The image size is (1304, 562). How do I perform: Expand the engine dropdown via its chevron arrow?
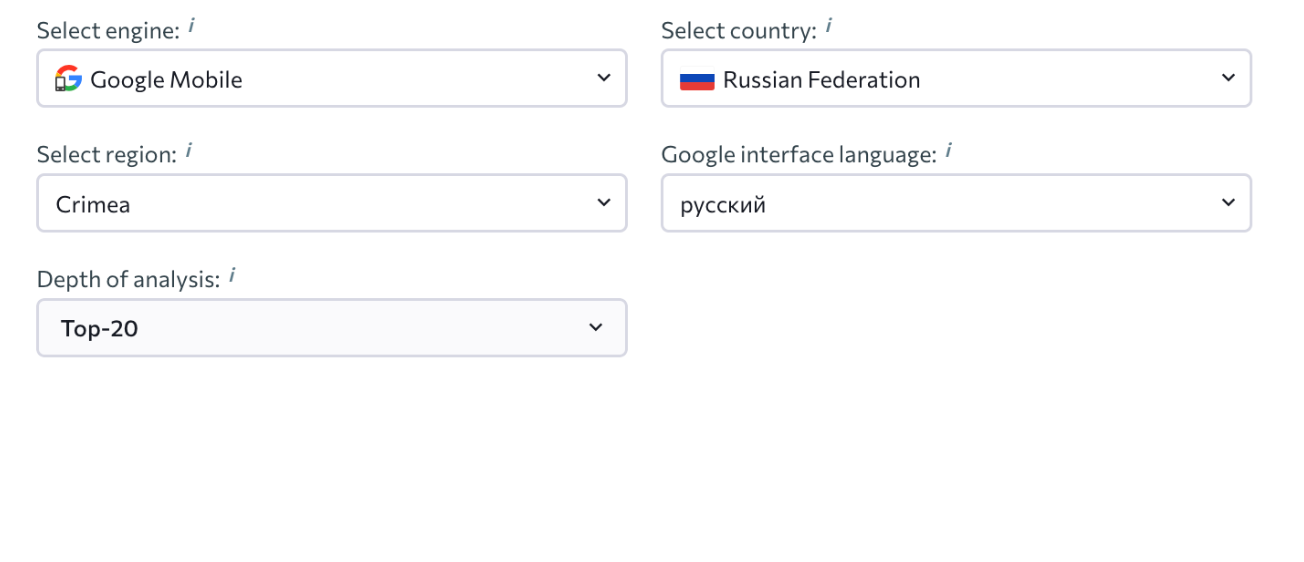(x=603, y=78)
